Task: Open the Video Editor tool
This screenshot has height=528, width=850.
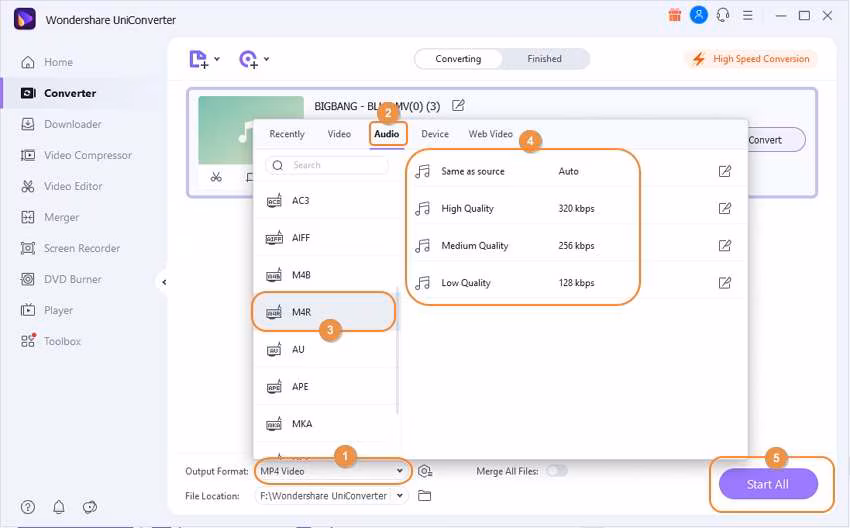Action: pos(61,186)
